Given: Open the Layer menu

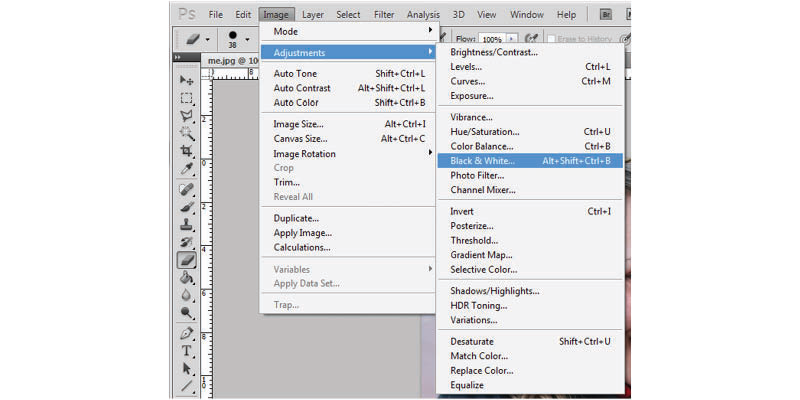Looking at the screenshot, I should (x=313, y=15).
